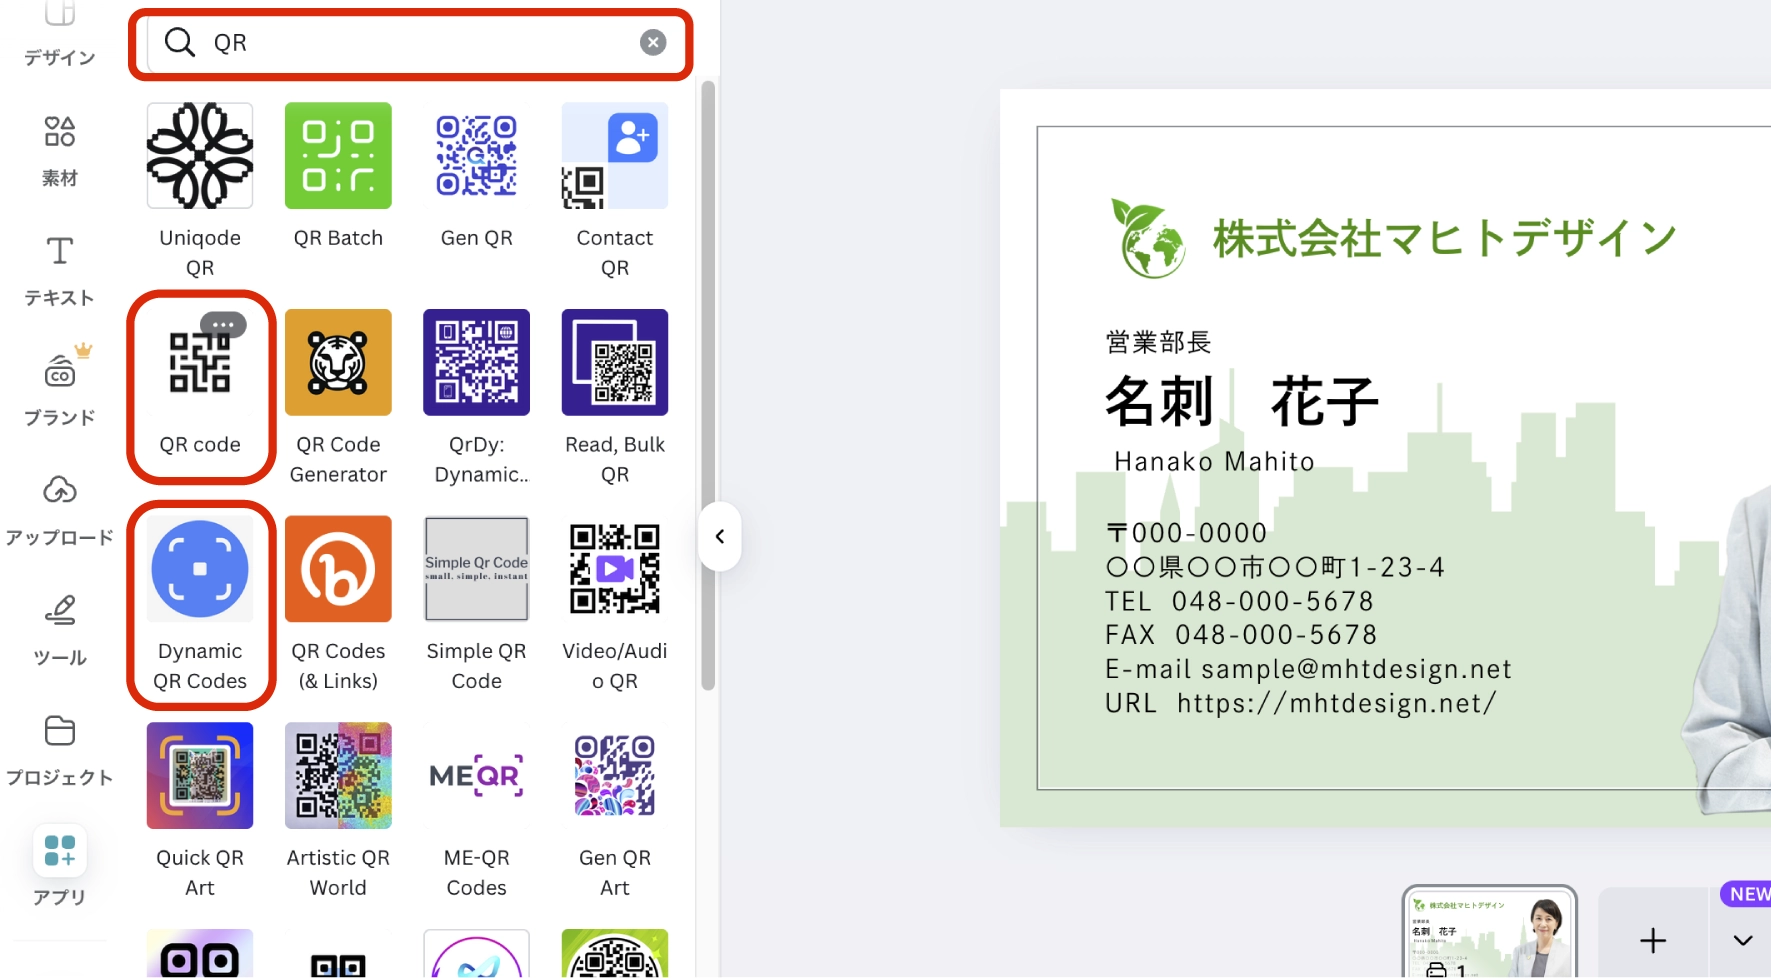Clear the QR search text

[653, 42]
